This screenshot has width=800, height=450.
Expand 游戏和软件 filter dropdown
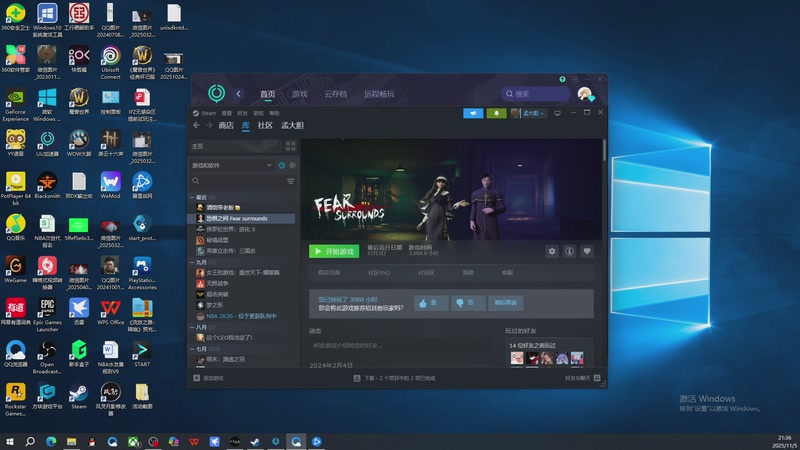pyautogui.click(x=232, y=165)
